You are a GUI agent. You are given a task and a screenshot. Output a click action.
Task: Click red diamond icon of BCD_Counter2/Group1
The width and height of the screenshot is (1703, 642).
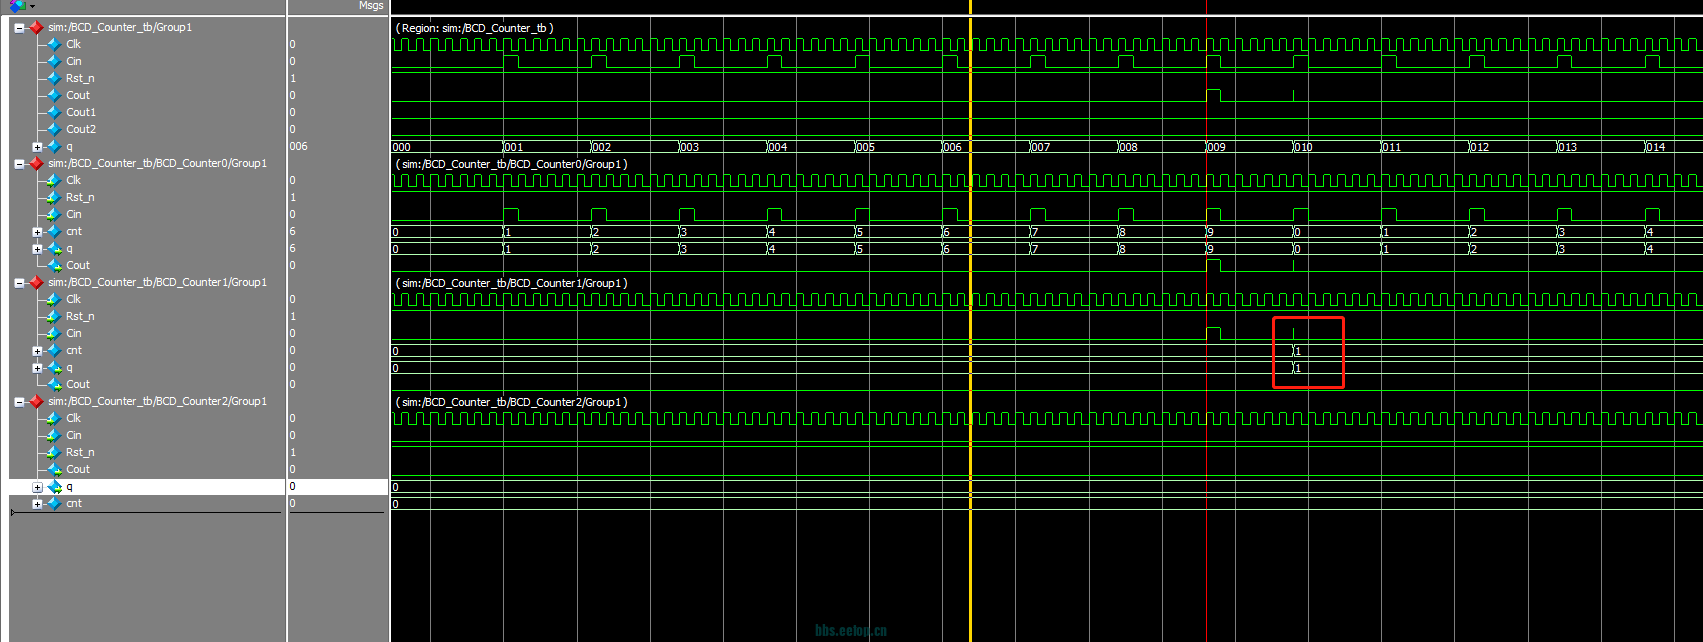37,402
